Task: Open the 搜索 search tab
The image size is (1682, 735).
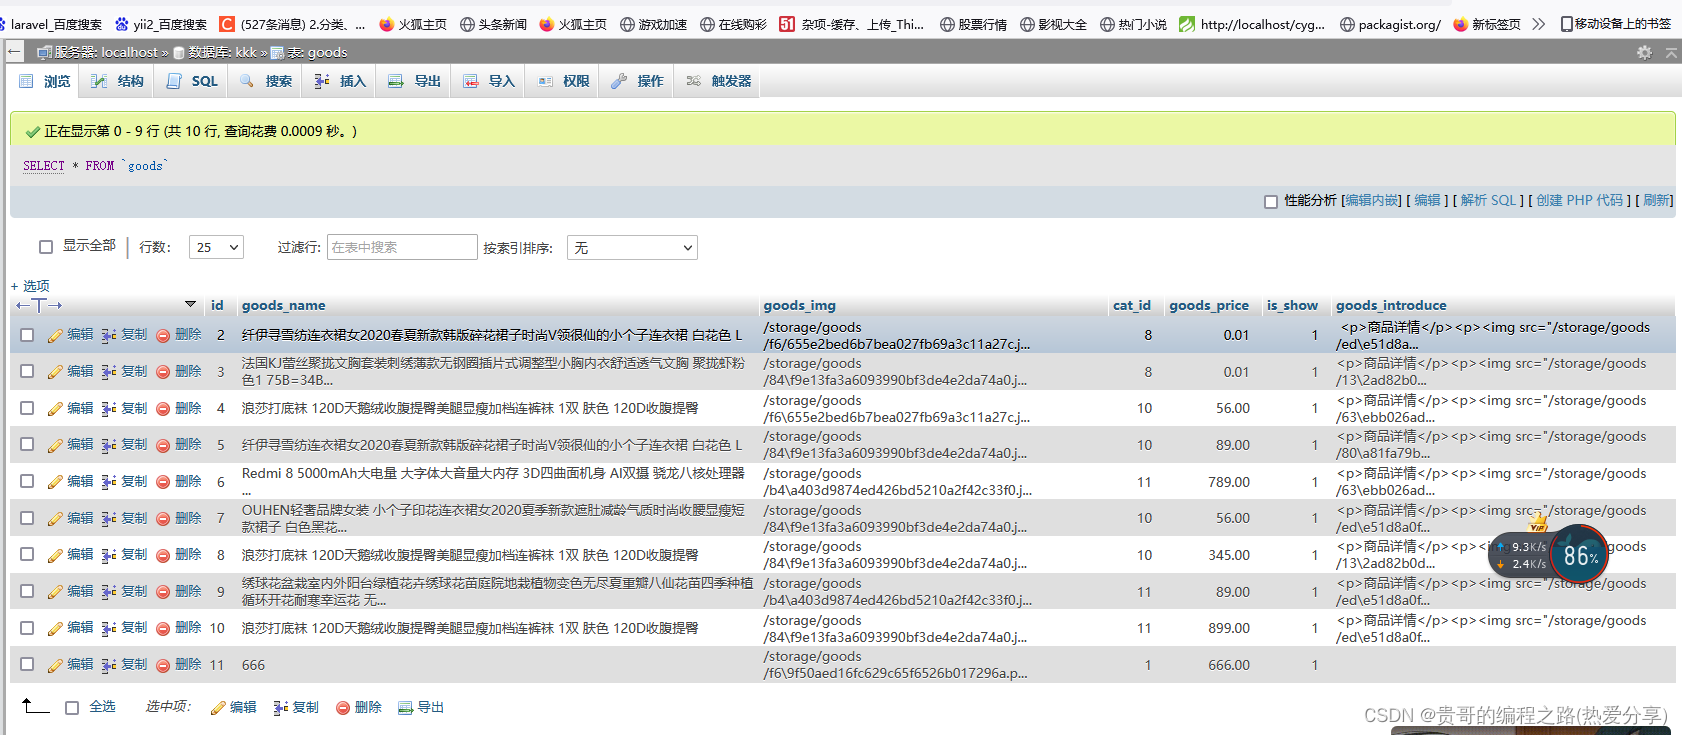Action: [265, 81]
